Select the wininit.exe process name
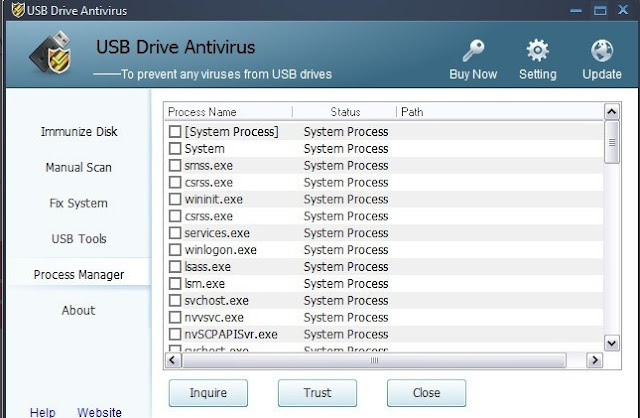The image size is (640, 418). [x=213, y=199]
